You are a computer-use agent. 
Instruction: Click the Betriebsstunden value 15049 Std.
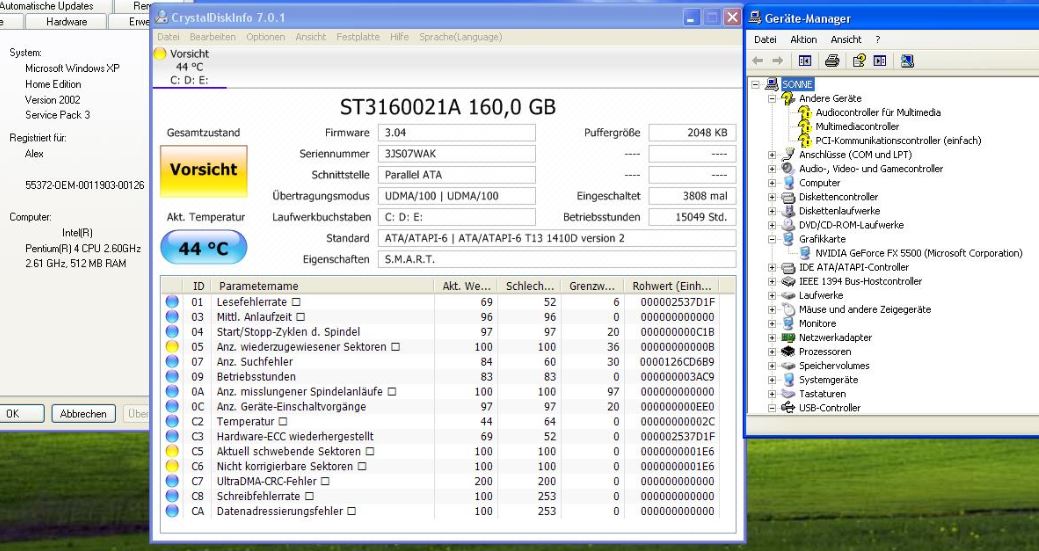coord(692,217)
